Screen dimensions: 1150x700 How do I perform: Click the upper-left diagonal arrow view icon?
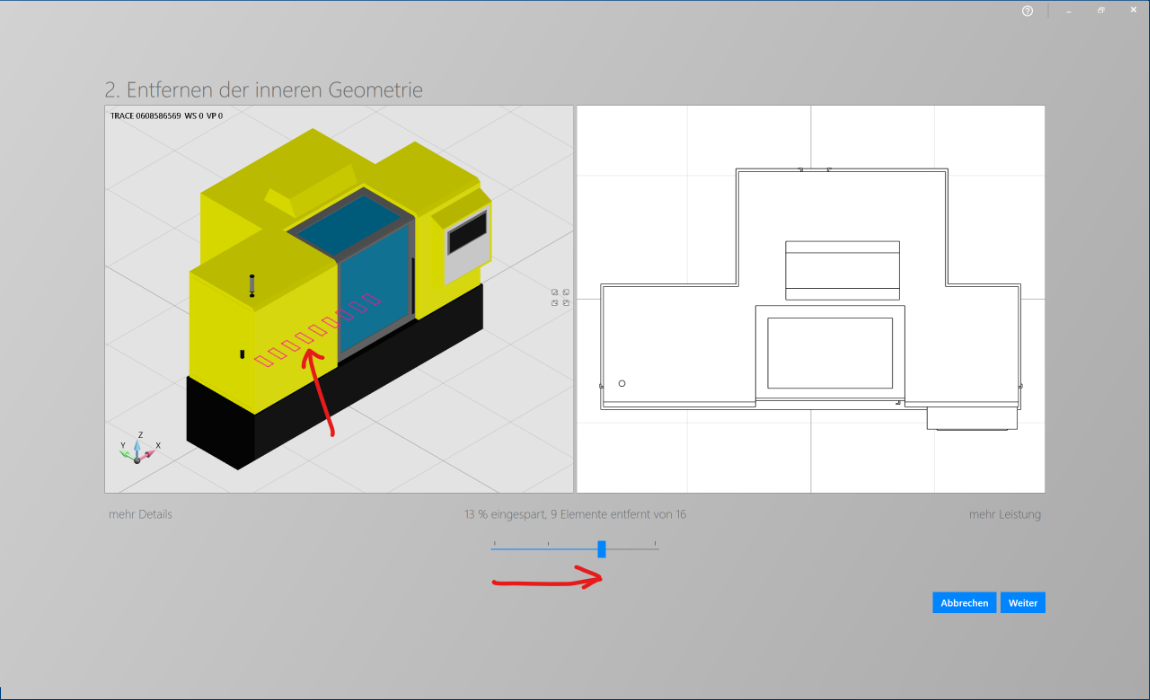[x=554, y=292]
